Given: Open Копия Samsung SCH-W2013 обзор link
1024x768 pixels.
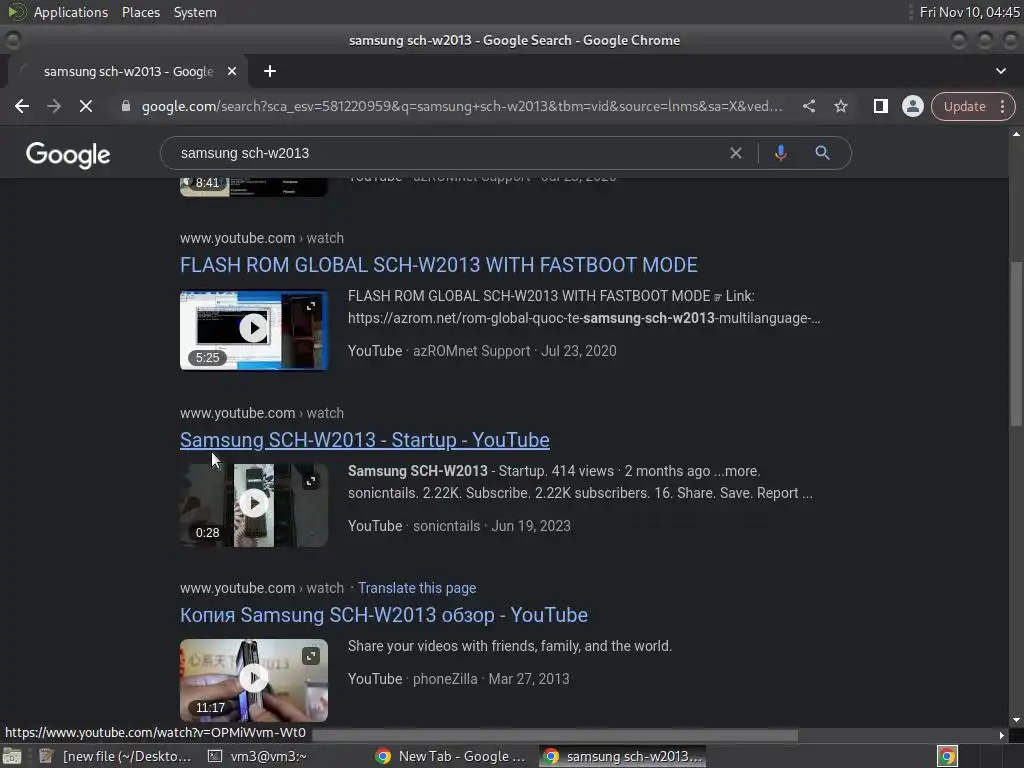Looking at the screenshot, I should pos(383,615).
